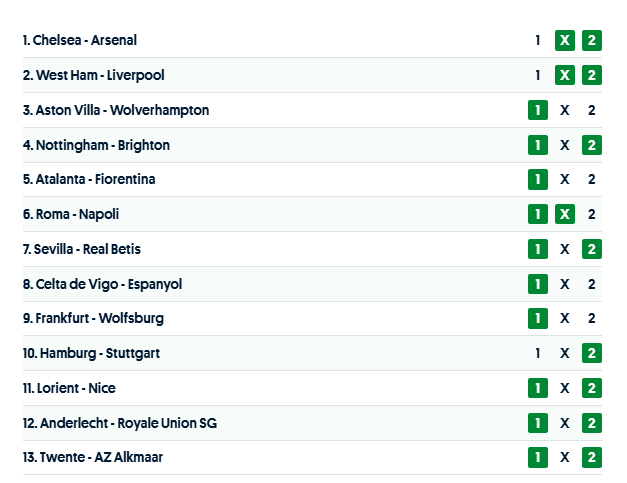Deselect home win for Nottingham - Brighton

538,145
